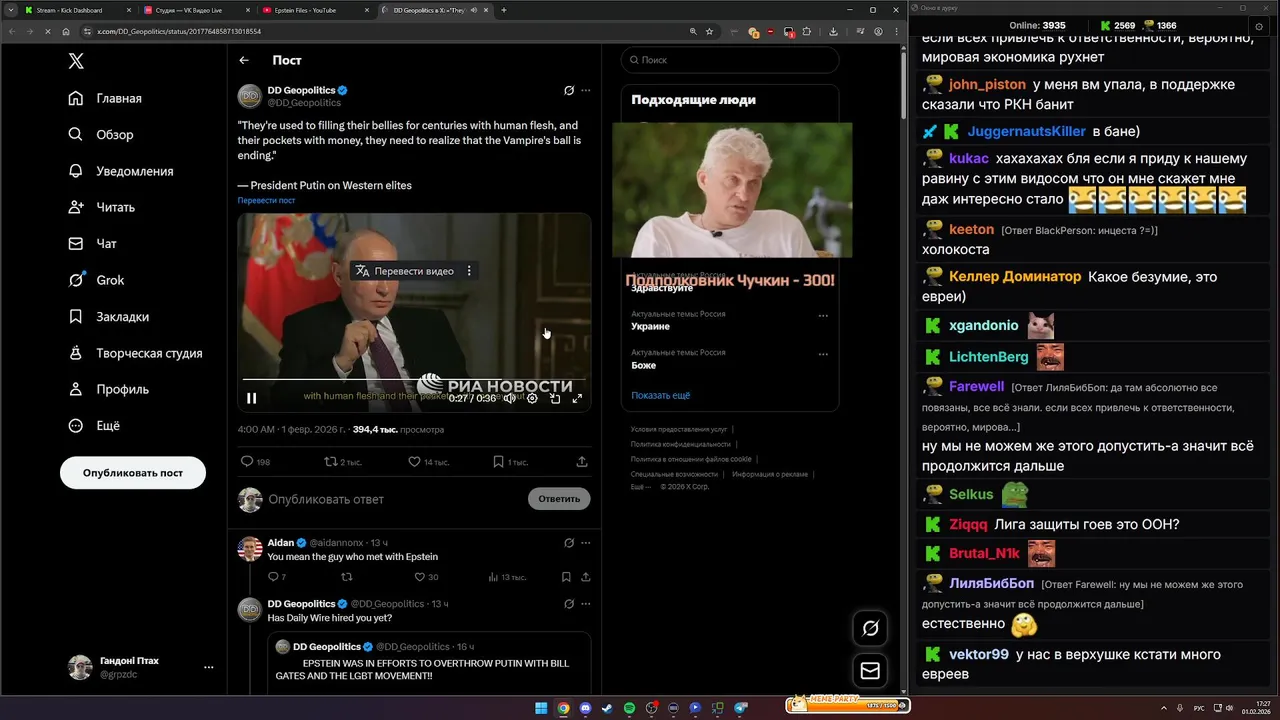Open the floating Grok button
The image size is (1280, 720).
[x=870, y=628]
